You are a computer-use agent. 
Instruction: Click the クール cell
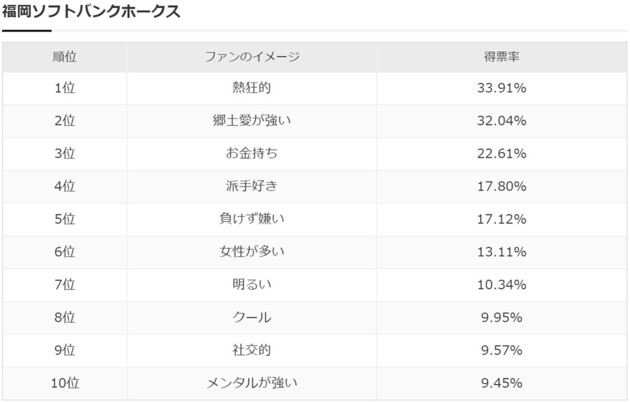tap(252, 317)
